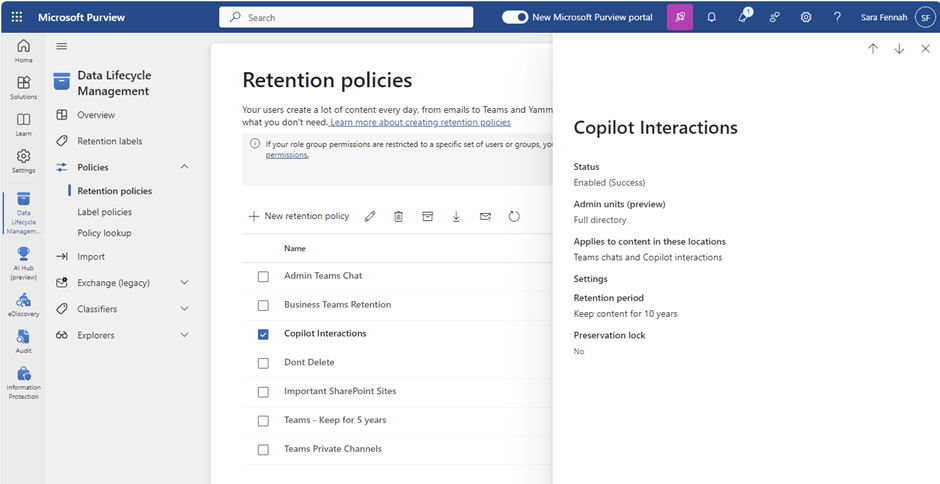Click the archive box toolbar icon

(x=427, y=217)
